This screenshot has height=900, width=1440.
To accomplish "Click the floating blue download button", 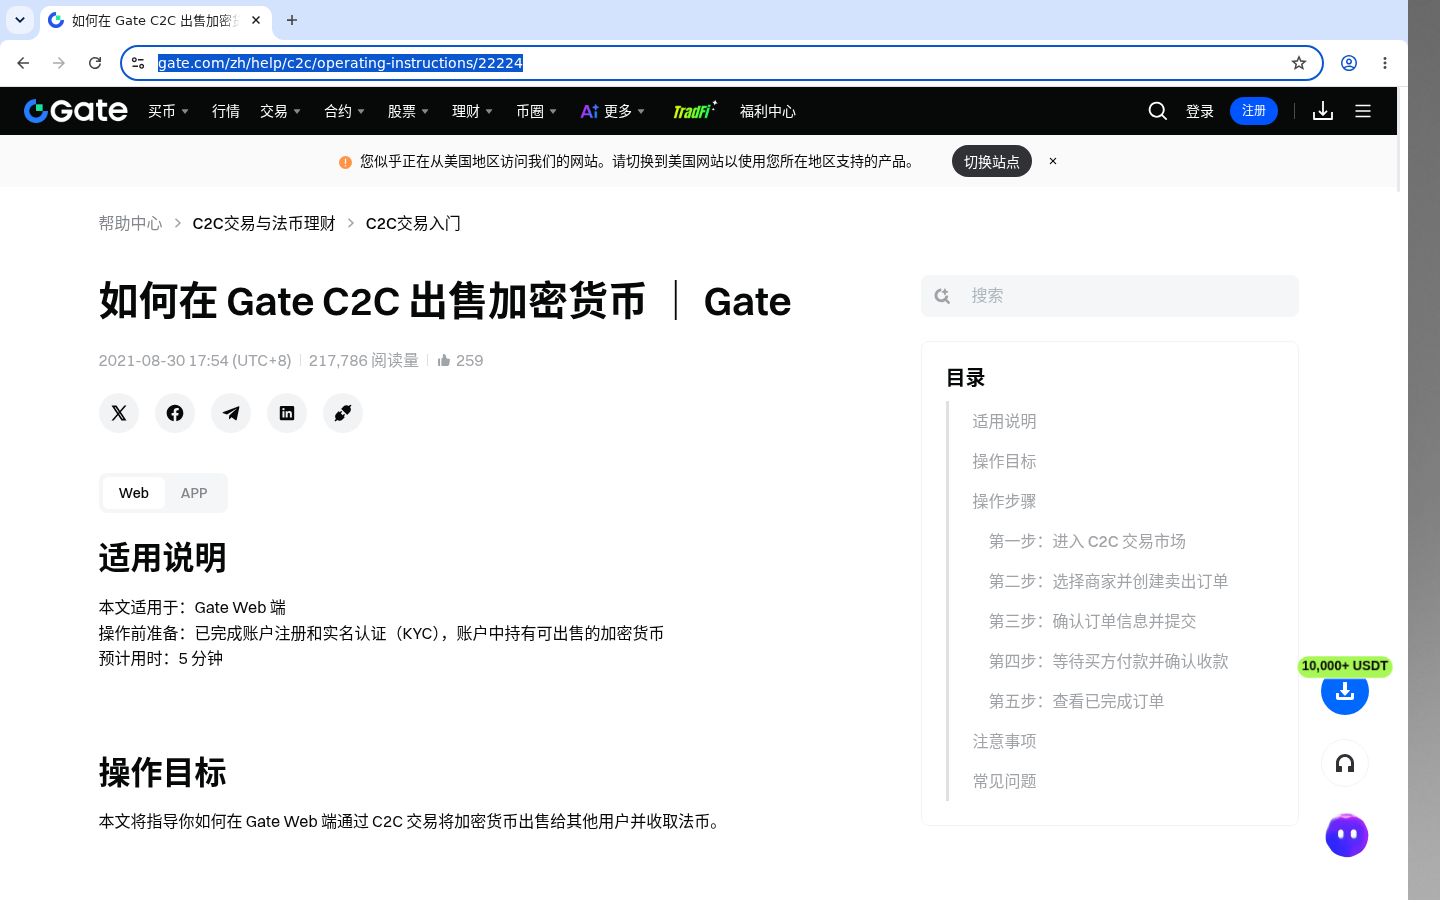I will tap(1345, 692).
